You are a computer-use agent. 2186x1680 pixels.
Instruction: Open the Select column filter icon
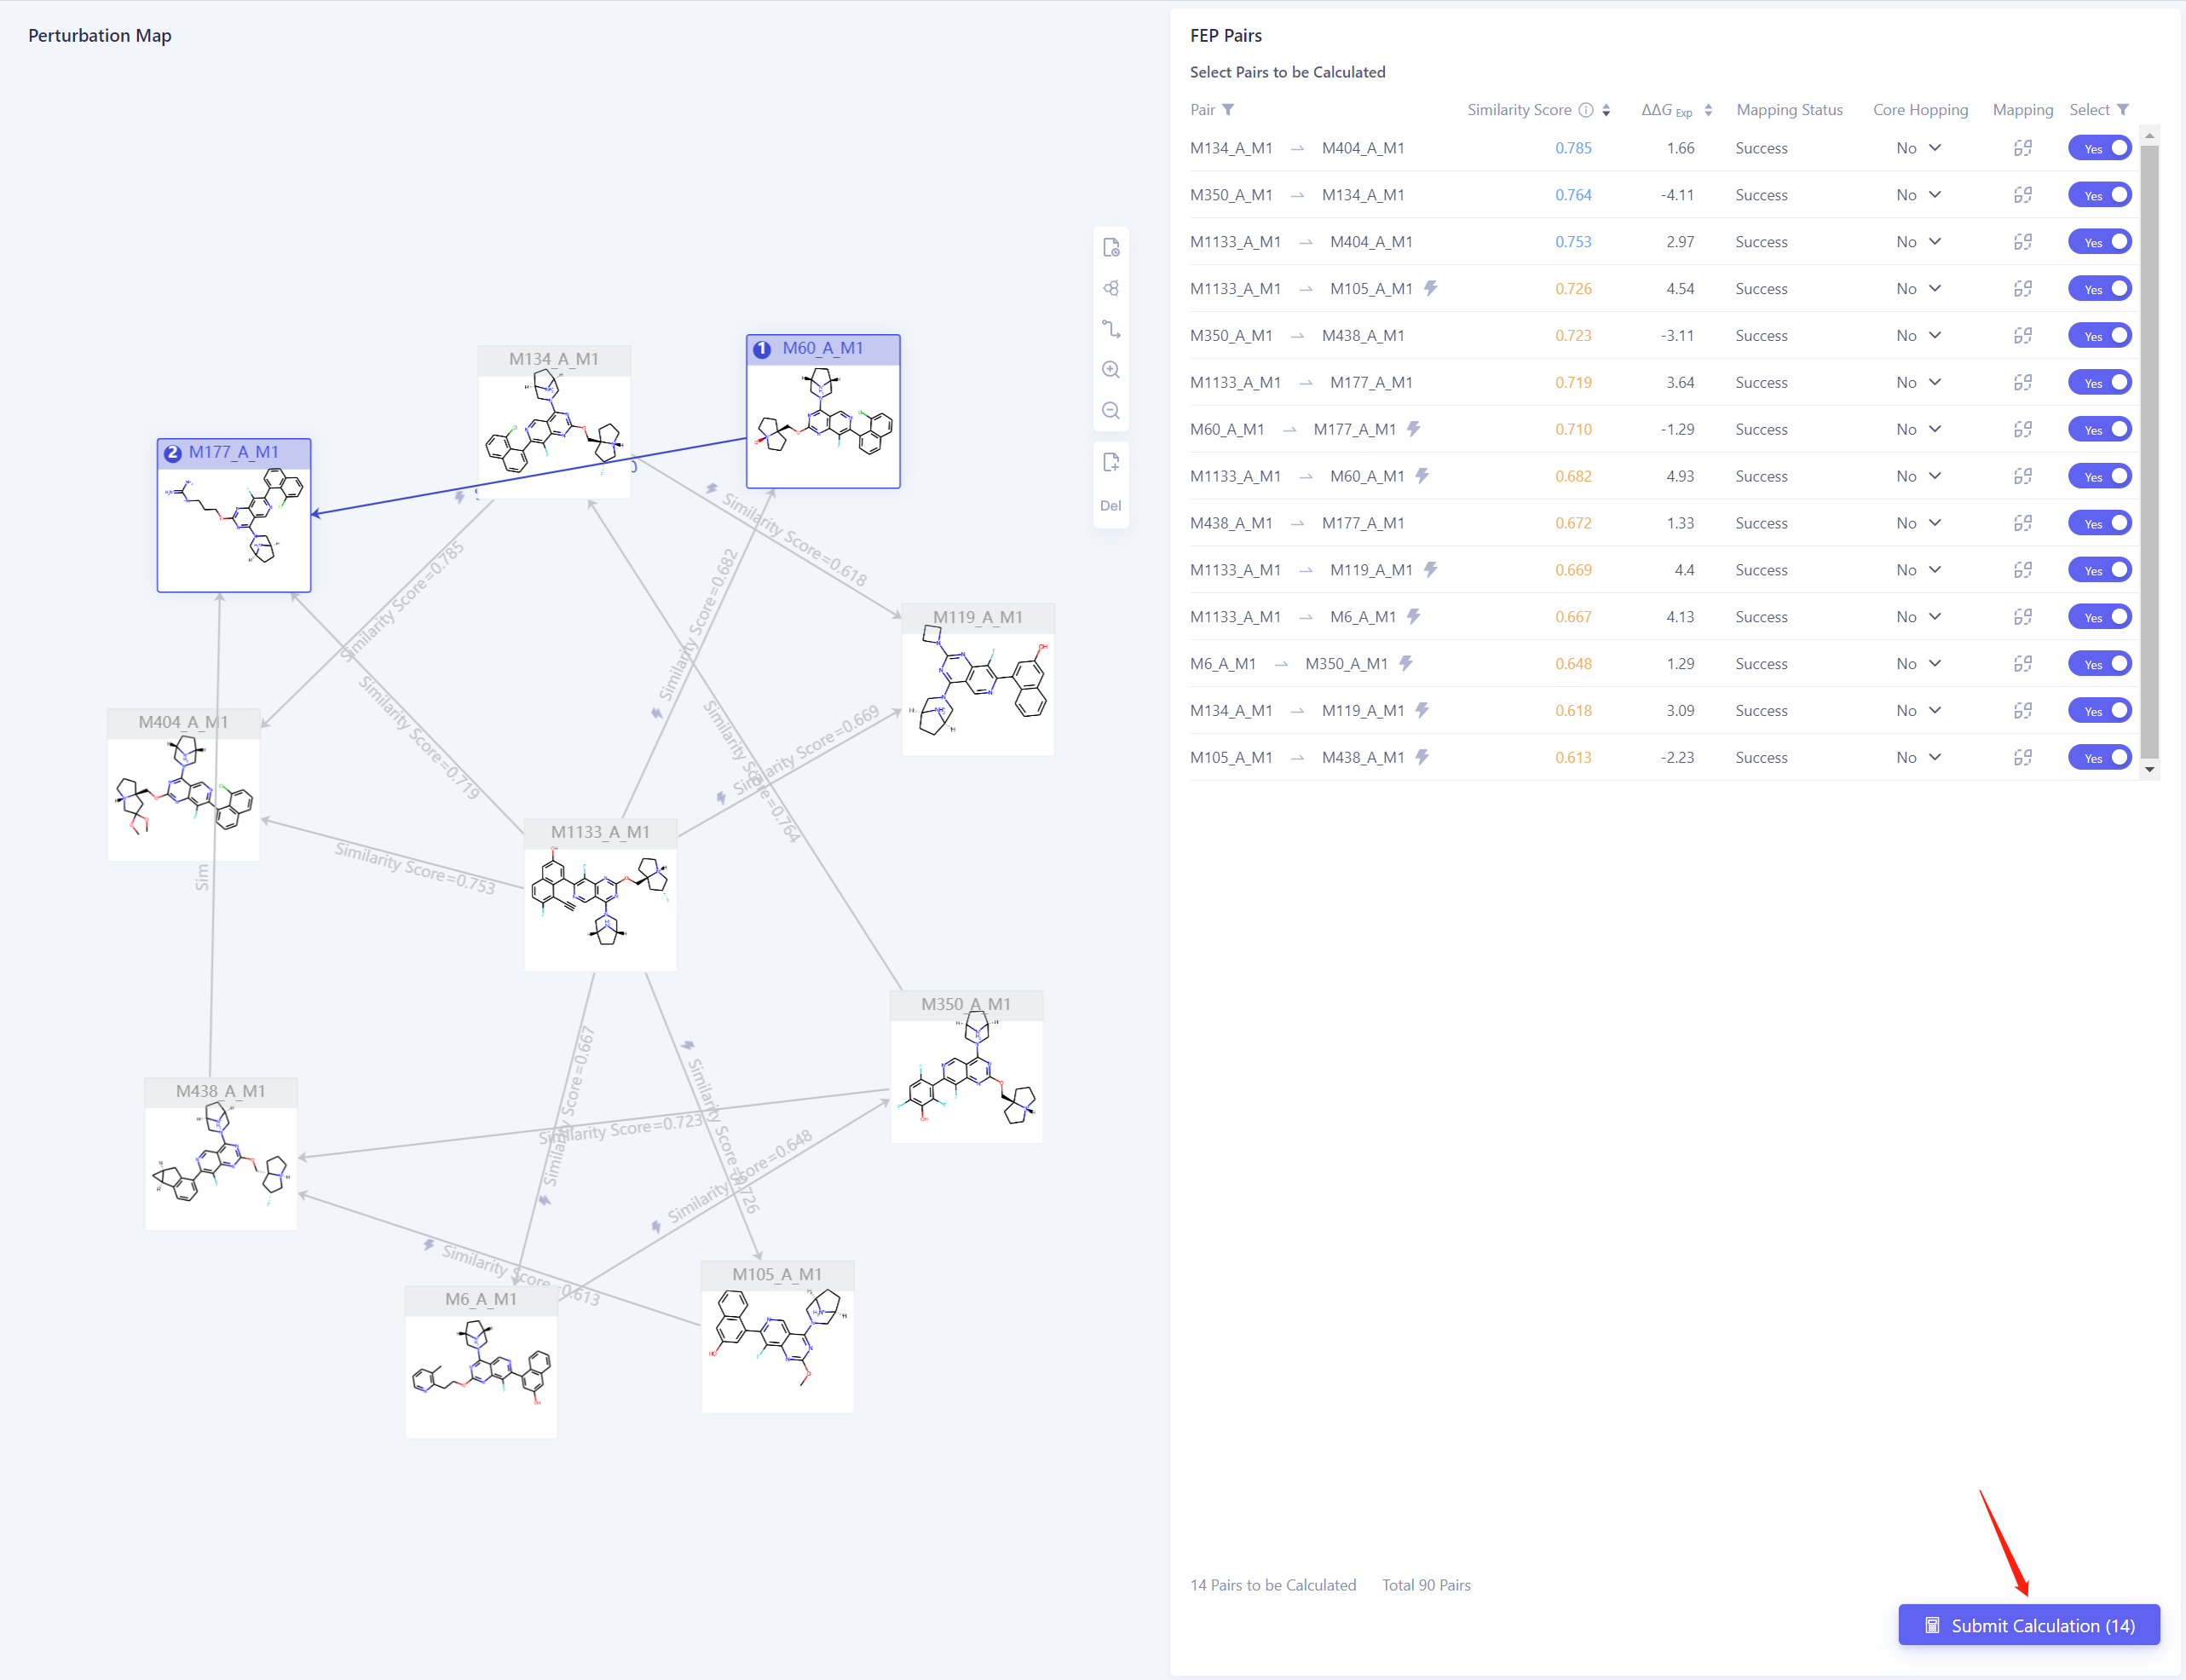pyautogui.click(x=2122, y=110)
